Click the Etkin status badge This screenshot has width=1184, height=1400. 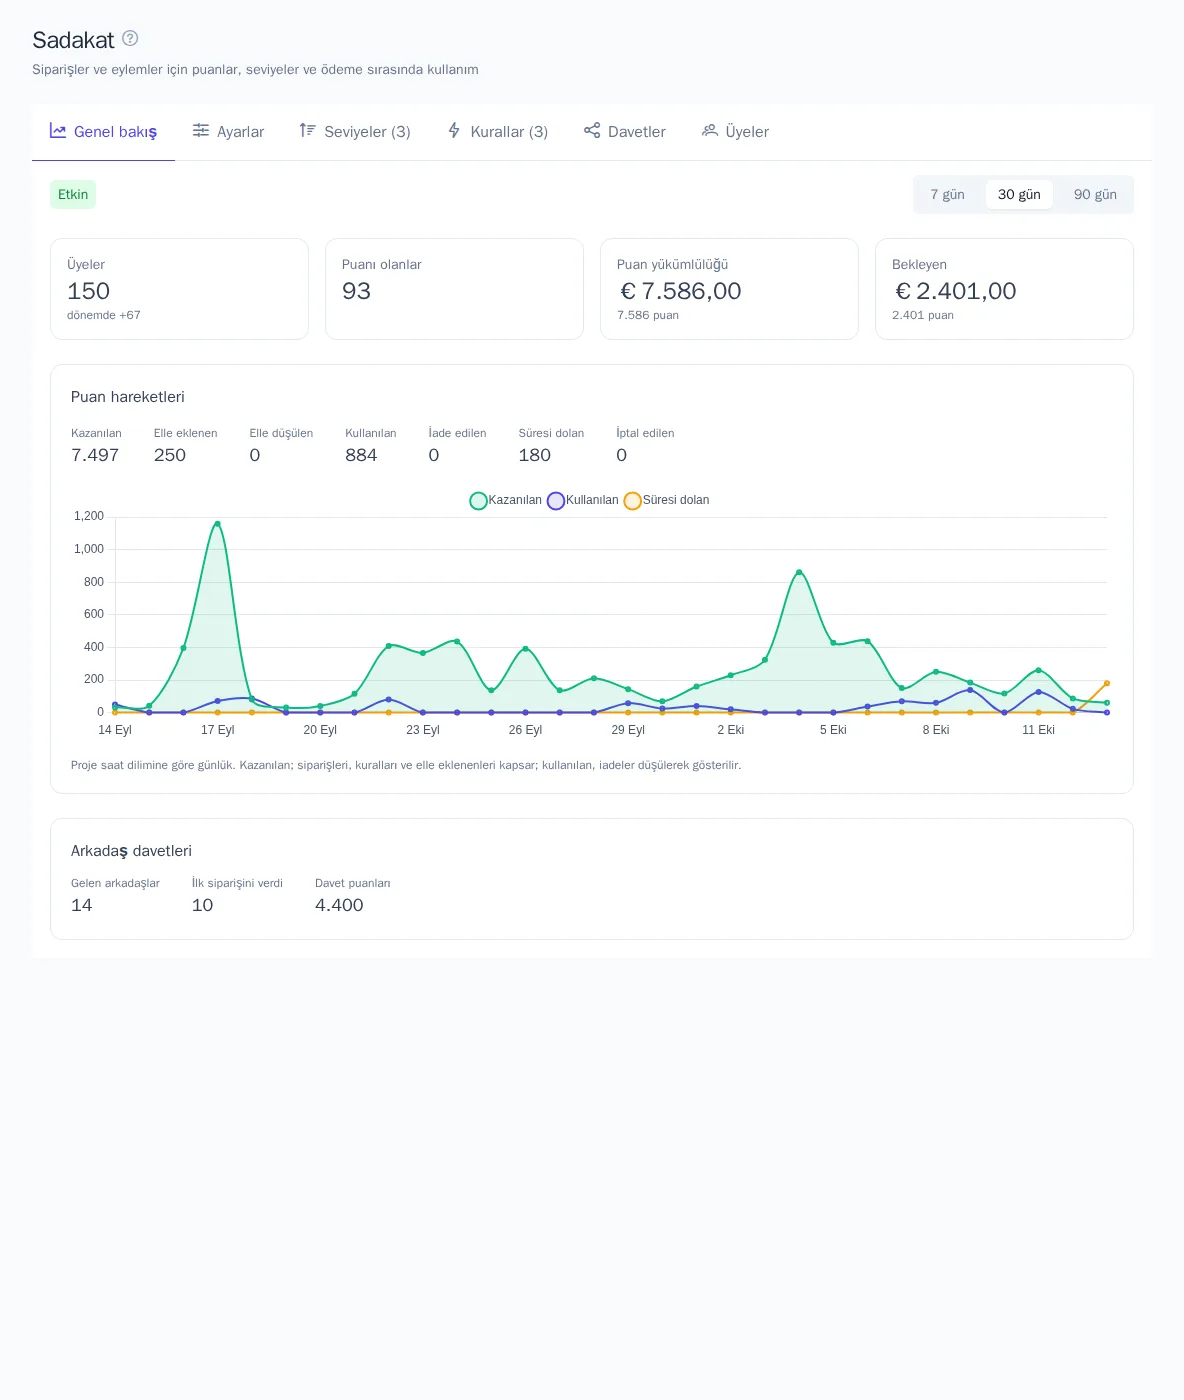pyautogui.click(x=73, y=195)
